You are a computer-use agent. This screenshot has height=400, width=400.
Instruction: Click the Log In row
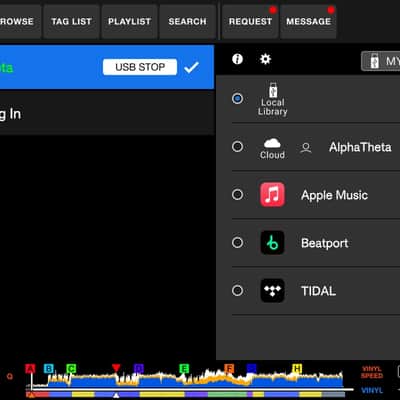pos(107,114)
